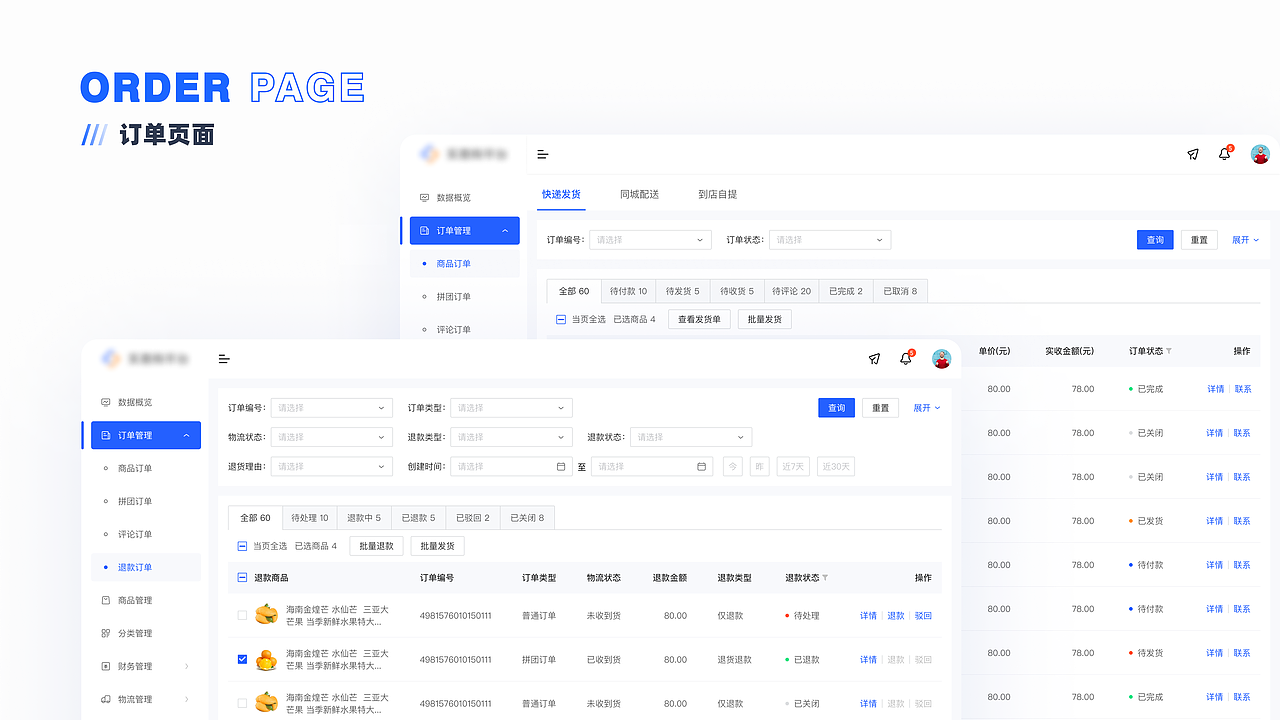This screenshot has width=1280, height=720.
Task: Open 数据概览 from the sidebar
Action: pos(137,401)
